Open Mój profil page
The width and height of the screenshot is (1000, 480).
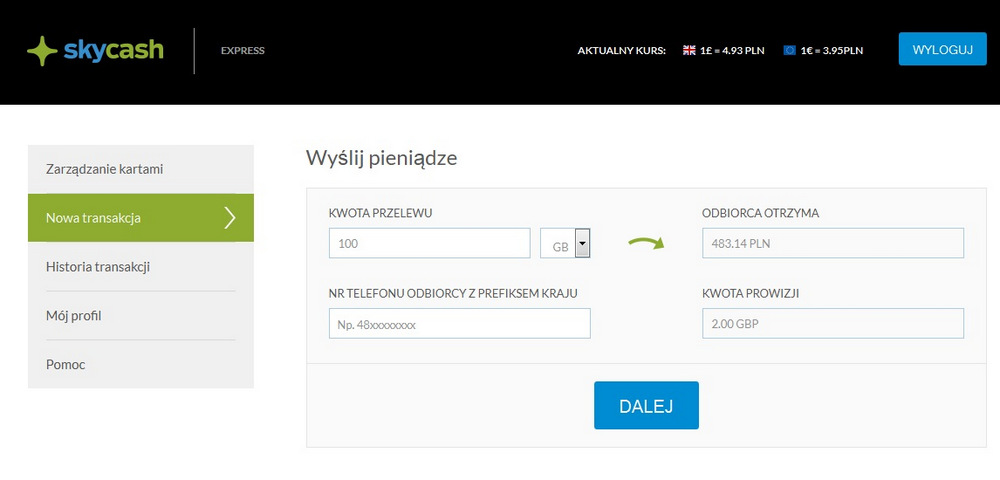pyautogui.click(x=74, y=315)
